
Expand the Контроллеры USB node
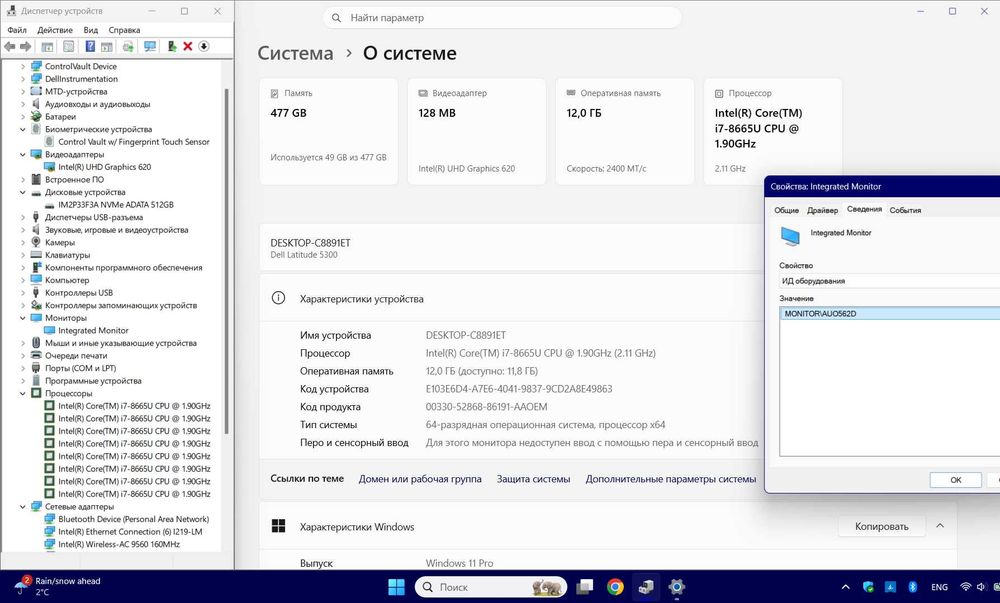(23, 293)
